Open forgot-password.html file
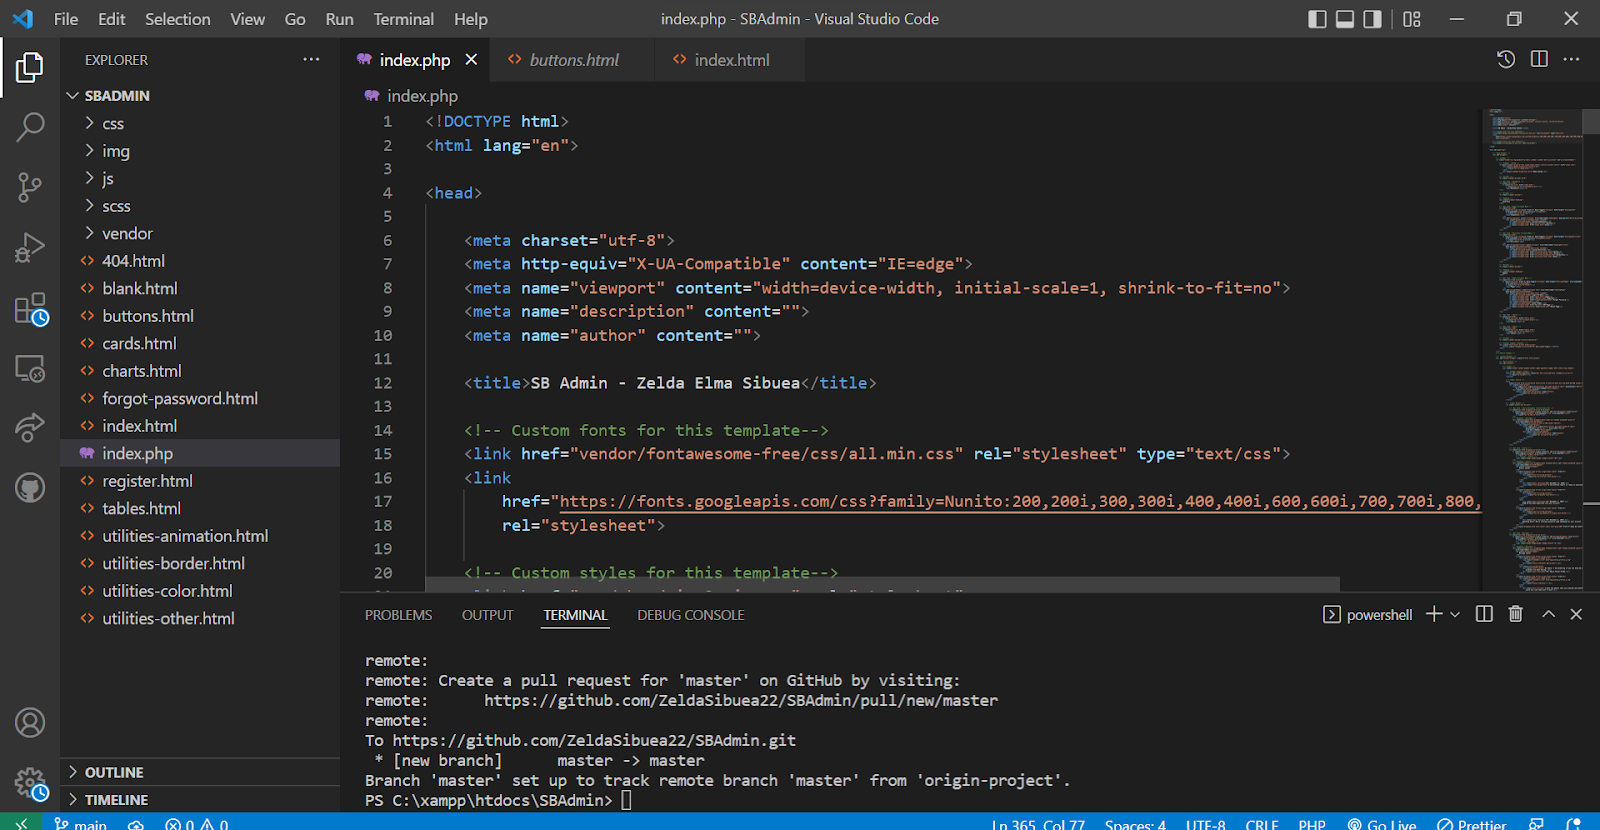Screen dimensions: 1600x830 click(x=200, y=398)
